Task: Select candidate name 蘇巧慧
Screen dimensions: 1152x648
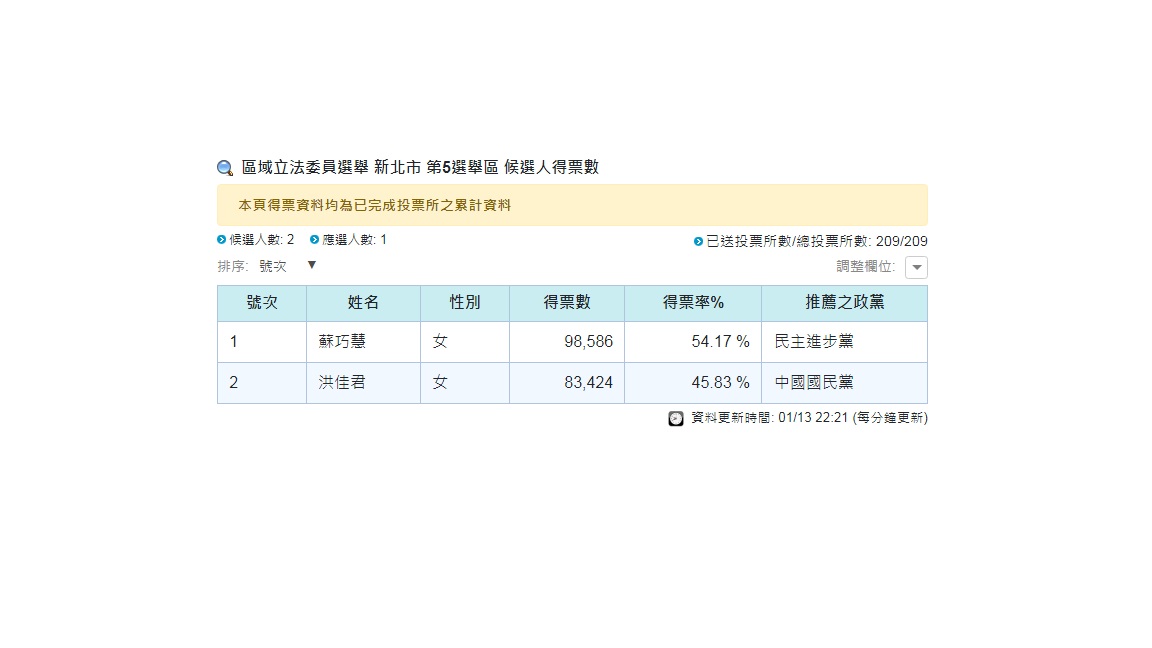Action: pyautogui.click(x=342, y=342)
